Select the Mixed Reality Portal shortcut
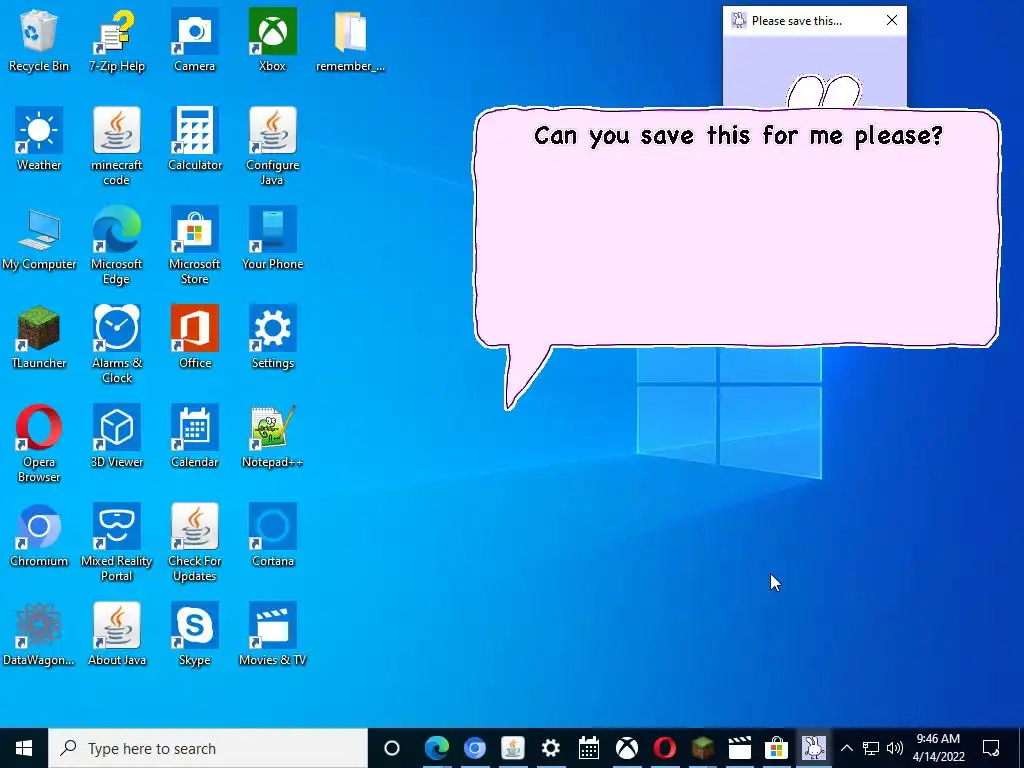 (117, 543)
